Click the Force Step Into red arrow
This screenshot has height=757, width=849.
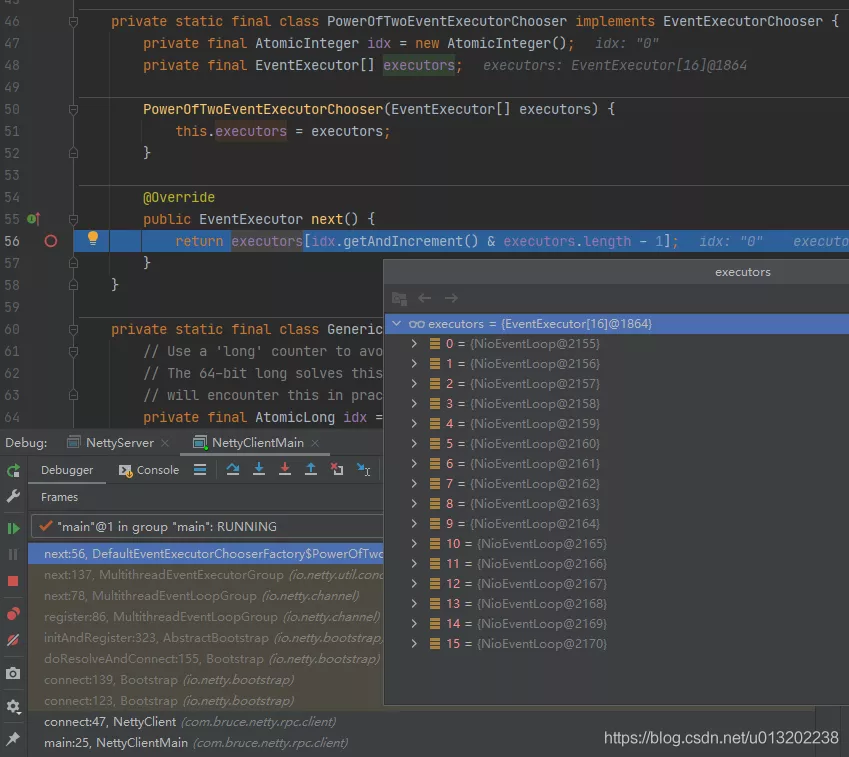(285, 470)
